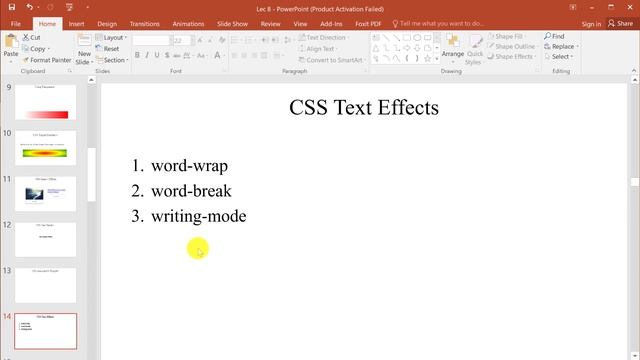Click the thumbnail pane scroll up arrow
The height and width of the screenshot is (360, 640).
(91, 80)
